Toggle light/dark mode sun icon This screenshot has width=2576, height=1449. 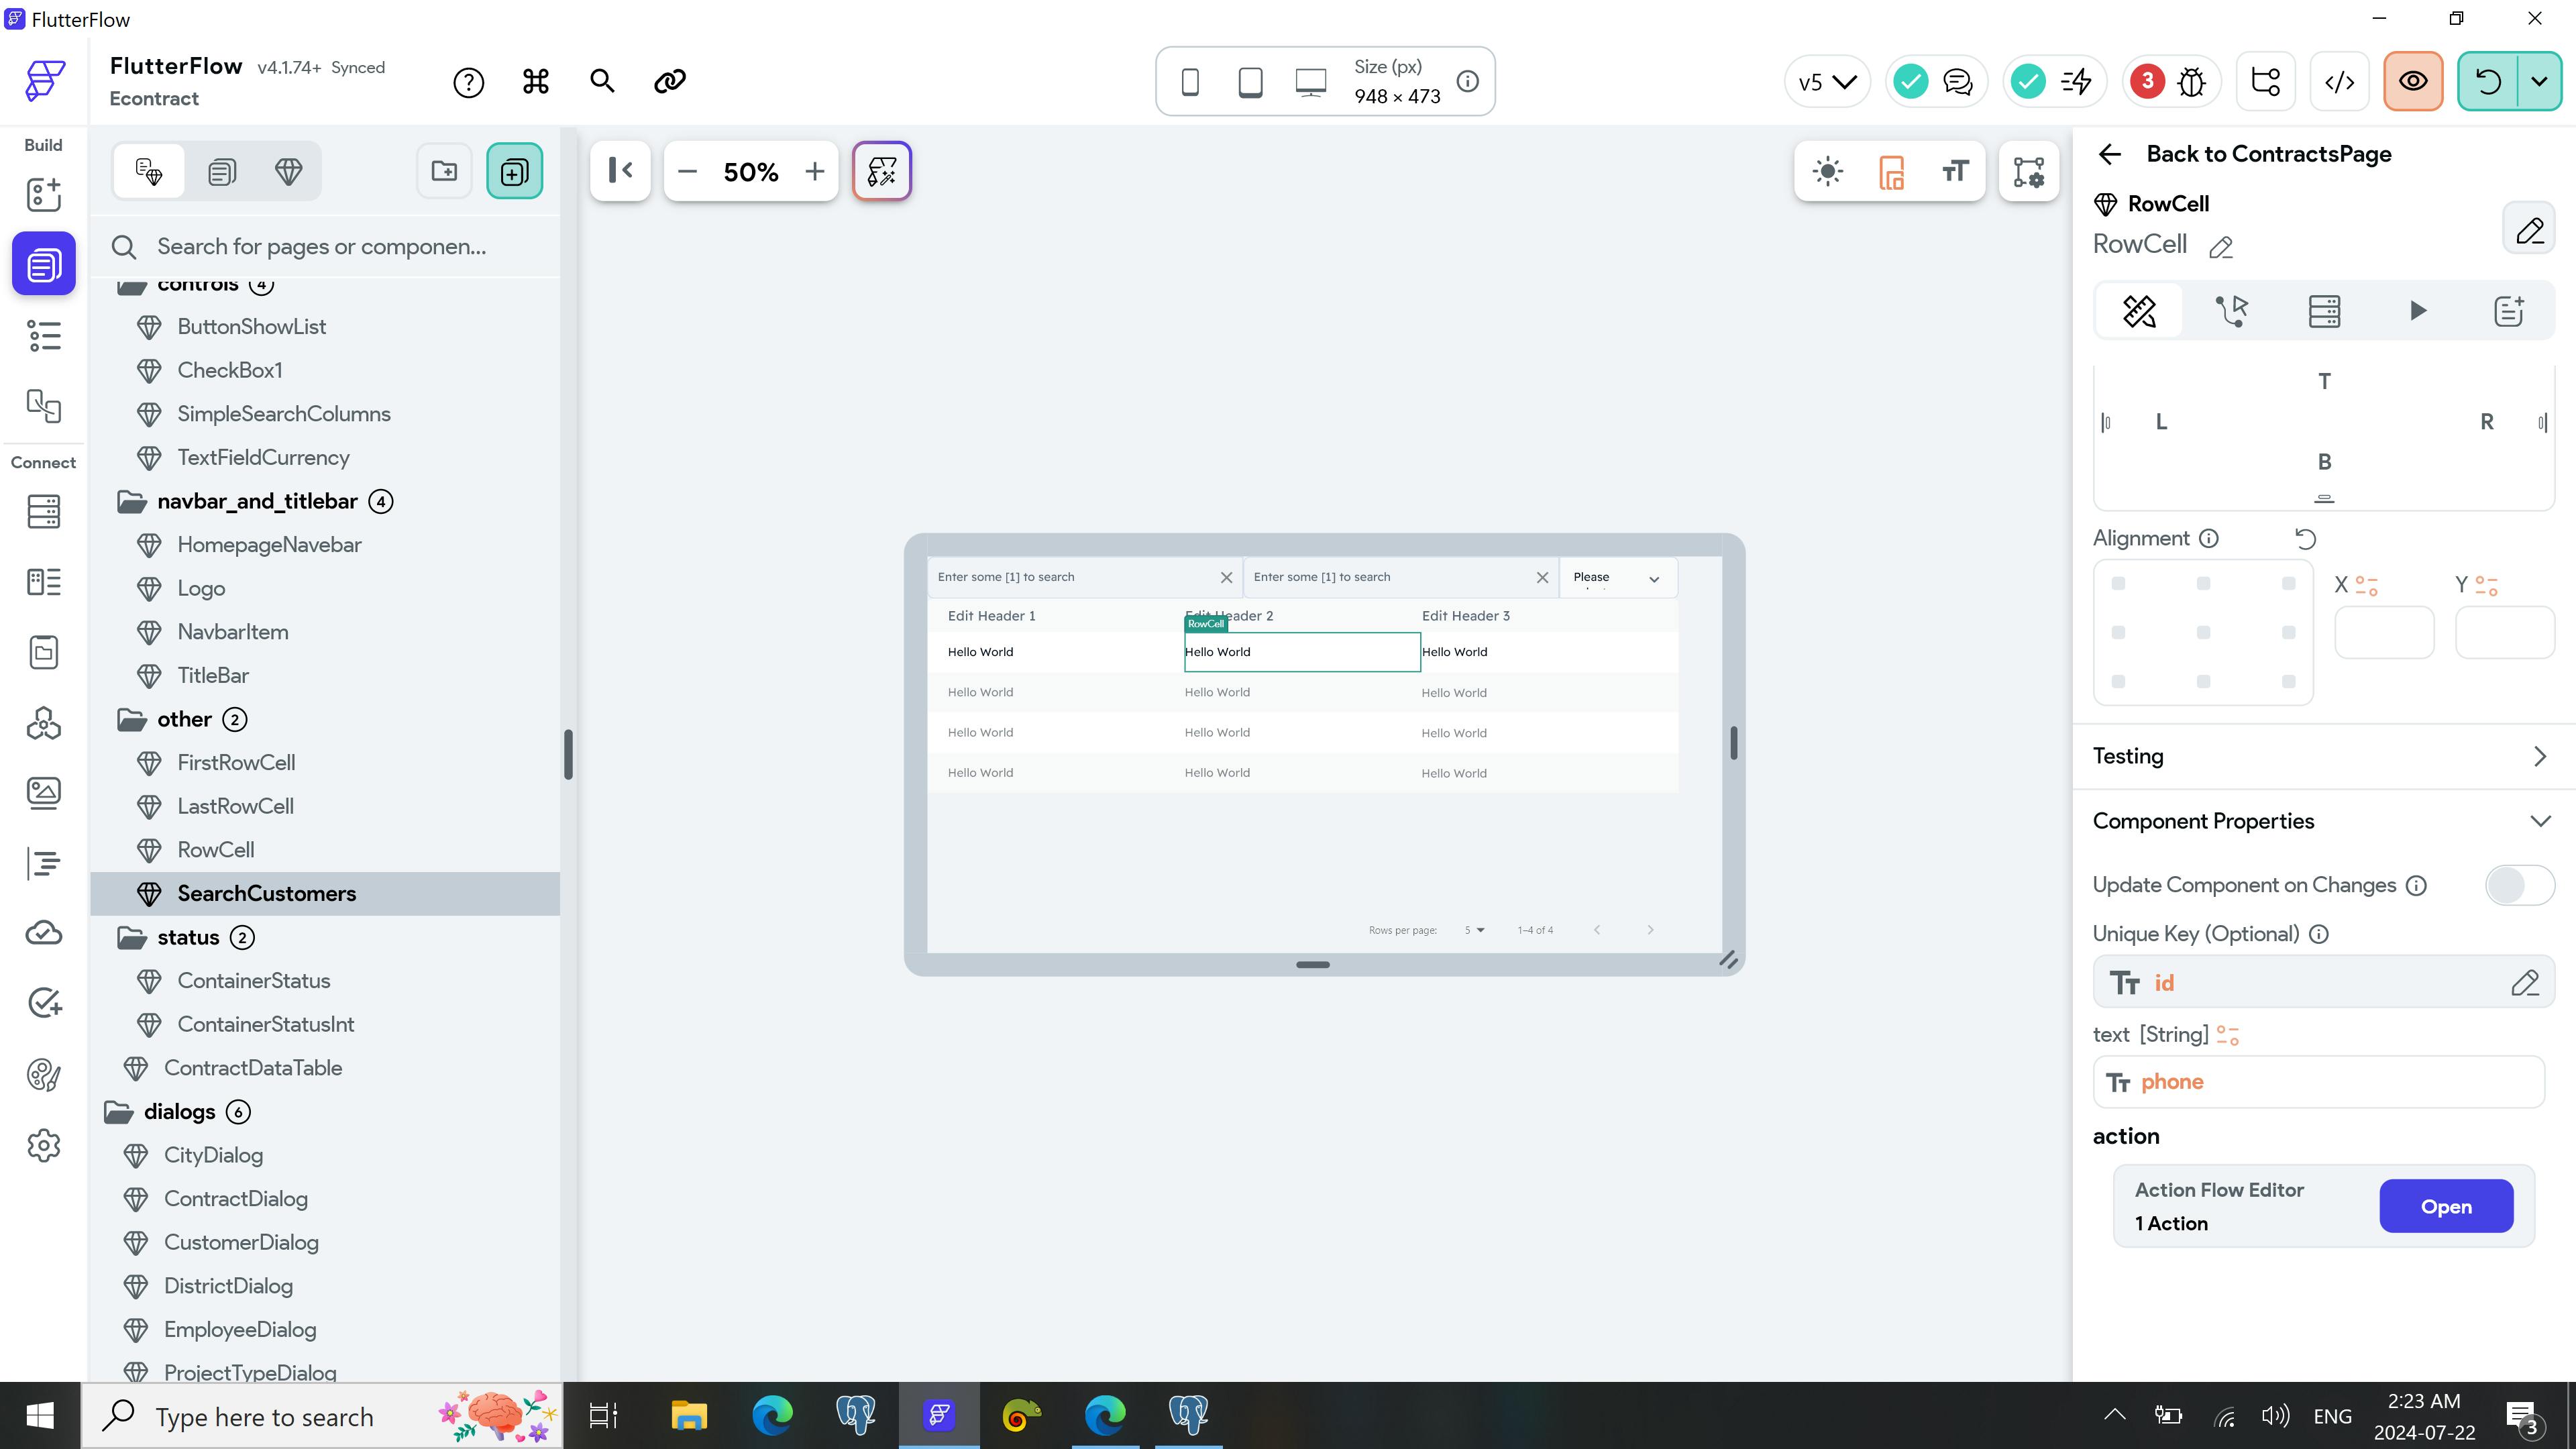click(1827, 171)
